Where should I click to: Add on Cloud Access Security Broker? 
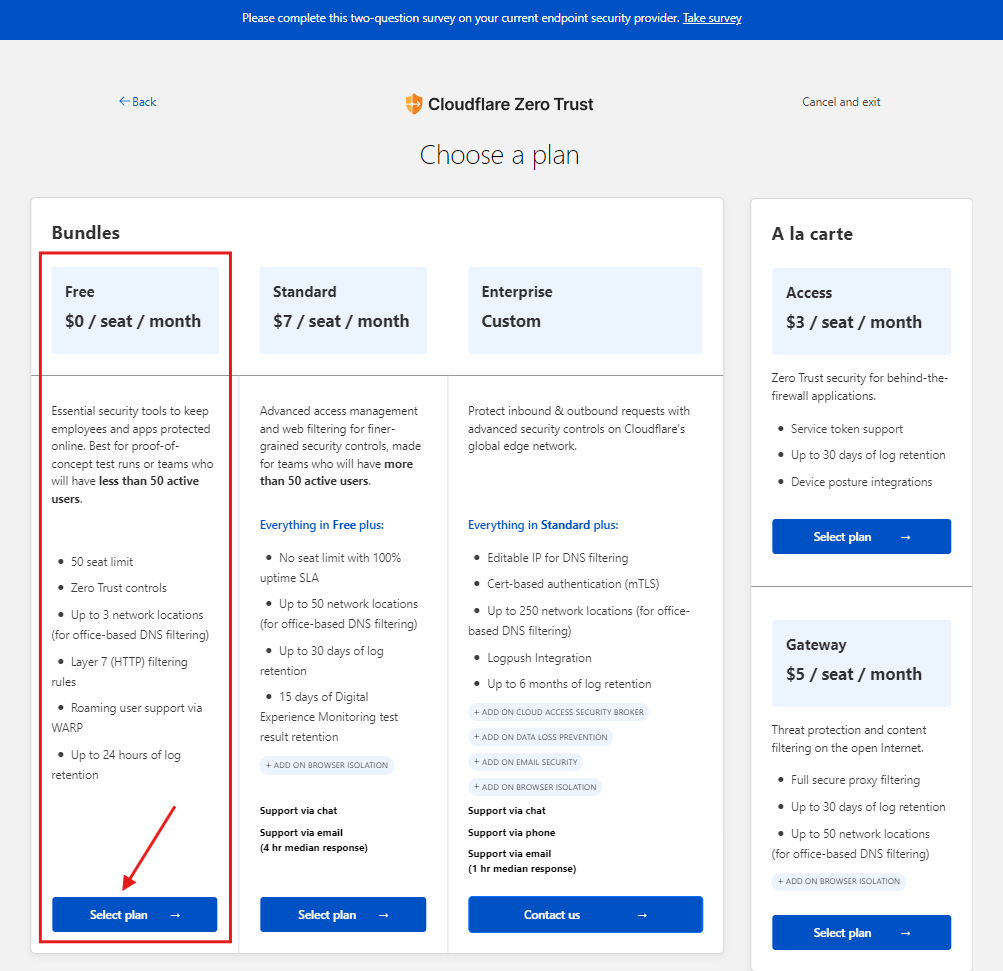(x=558, y=712)
